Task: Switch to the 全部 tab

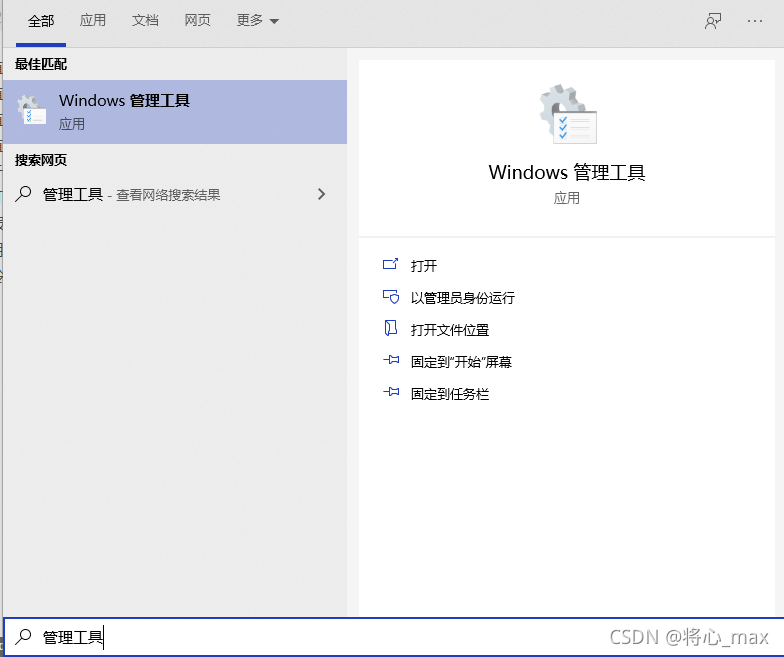Action: 41,21
